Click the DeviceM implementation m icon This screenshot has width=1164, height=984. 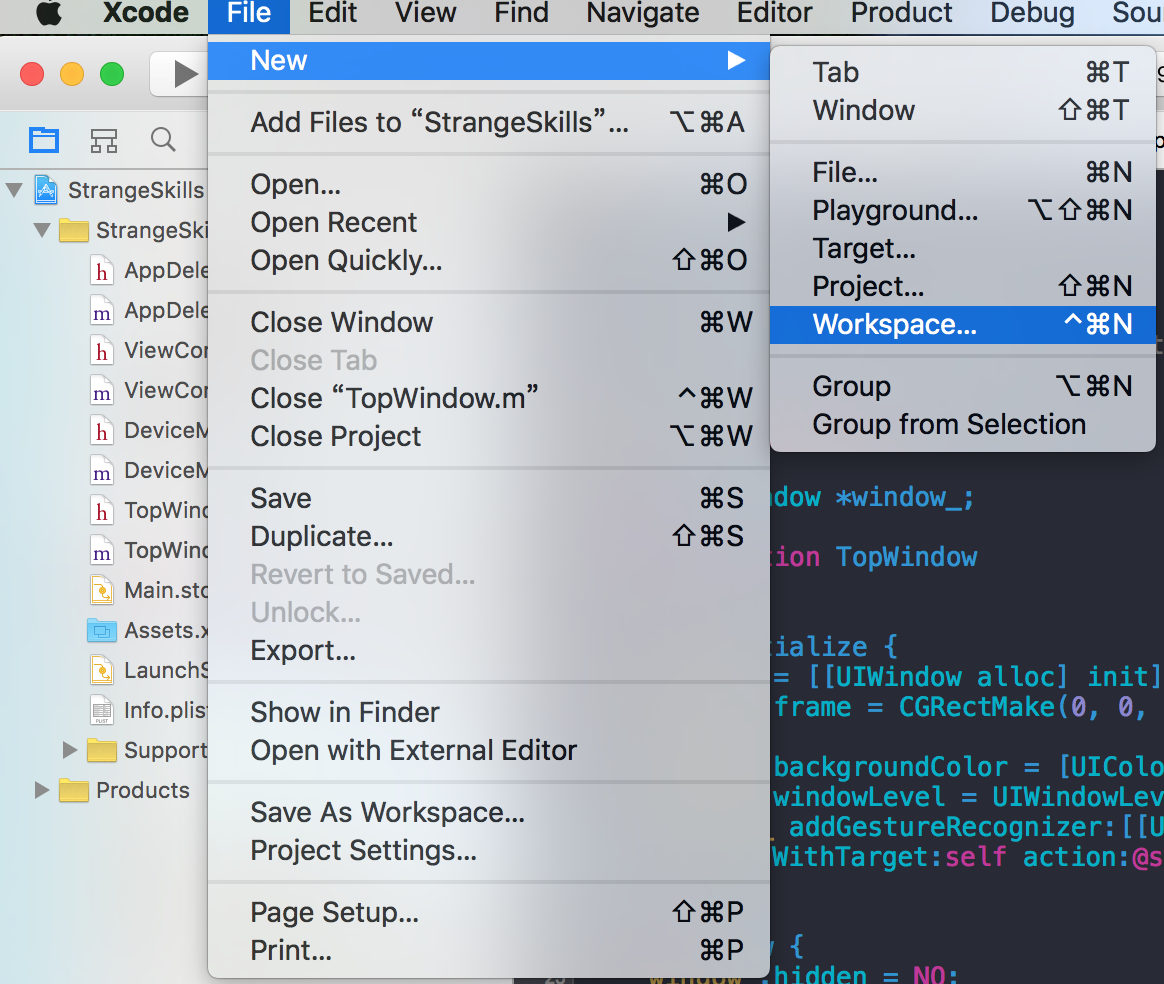click(x=102, y=470)
